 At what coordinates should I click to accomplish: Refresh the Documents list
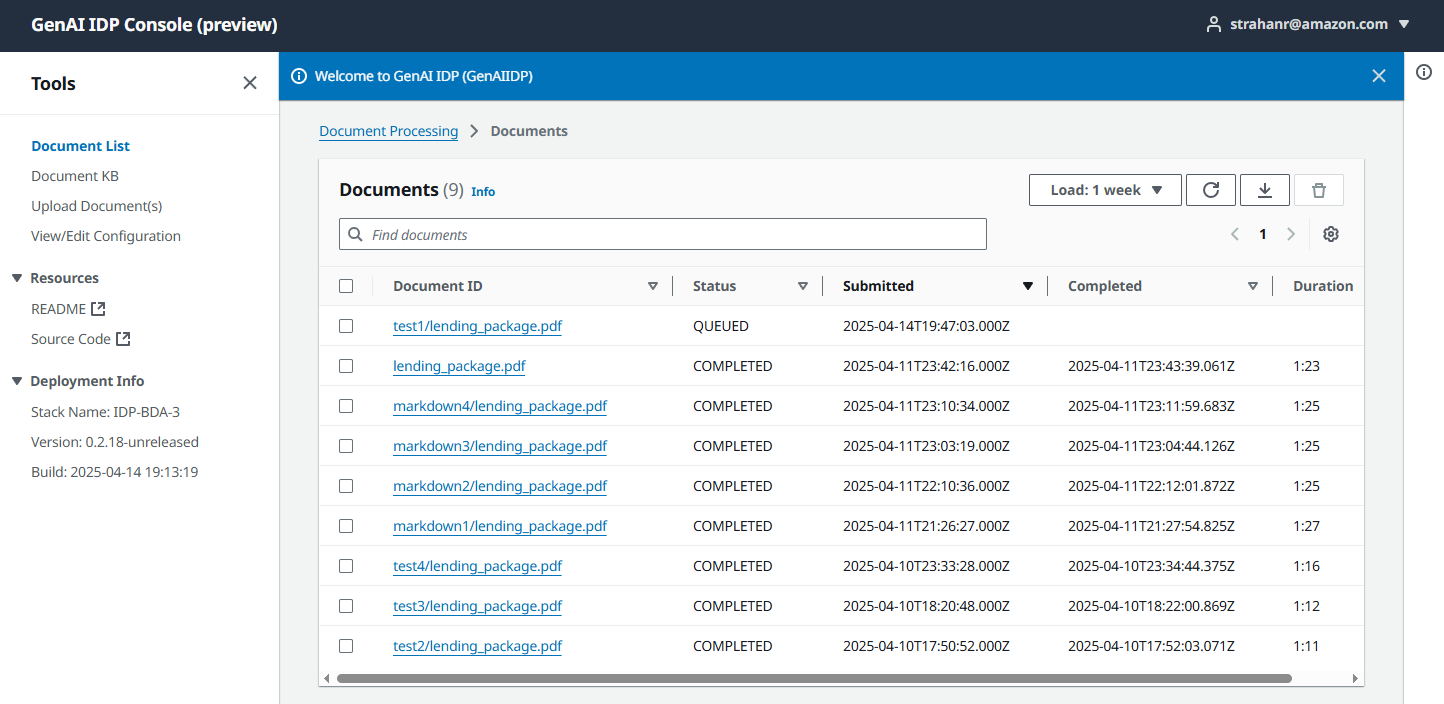pos(1211,189)
